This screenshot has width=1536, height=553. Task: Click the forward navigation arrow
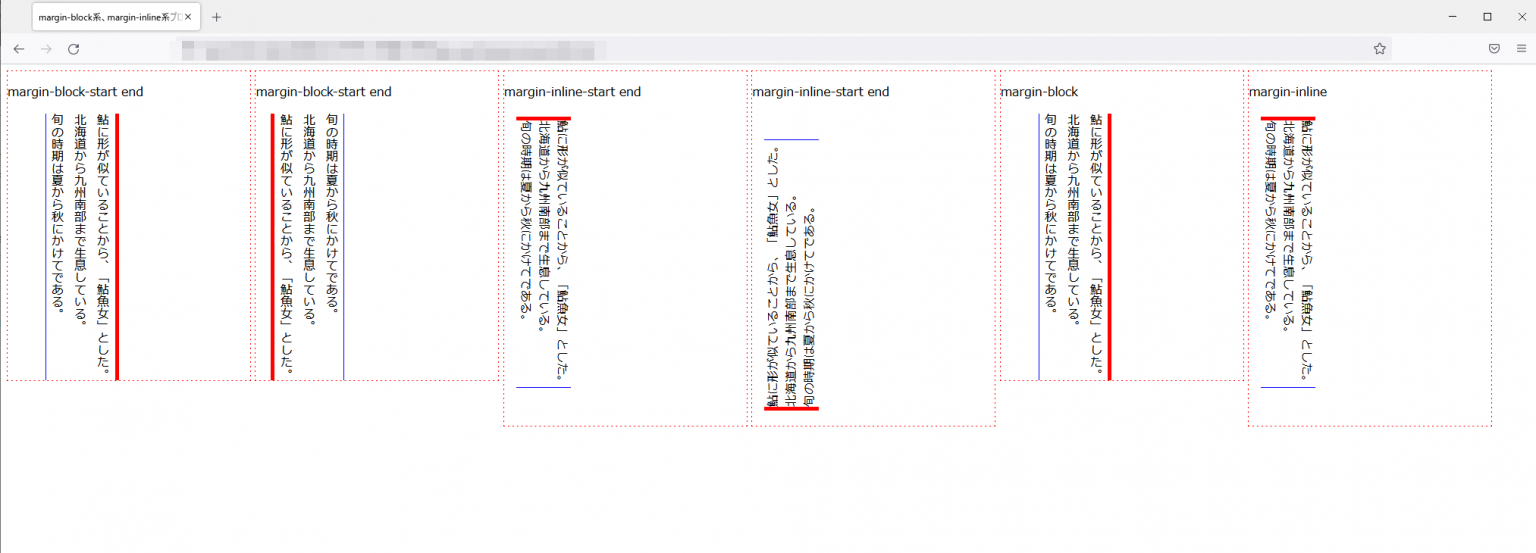(46, 49)
